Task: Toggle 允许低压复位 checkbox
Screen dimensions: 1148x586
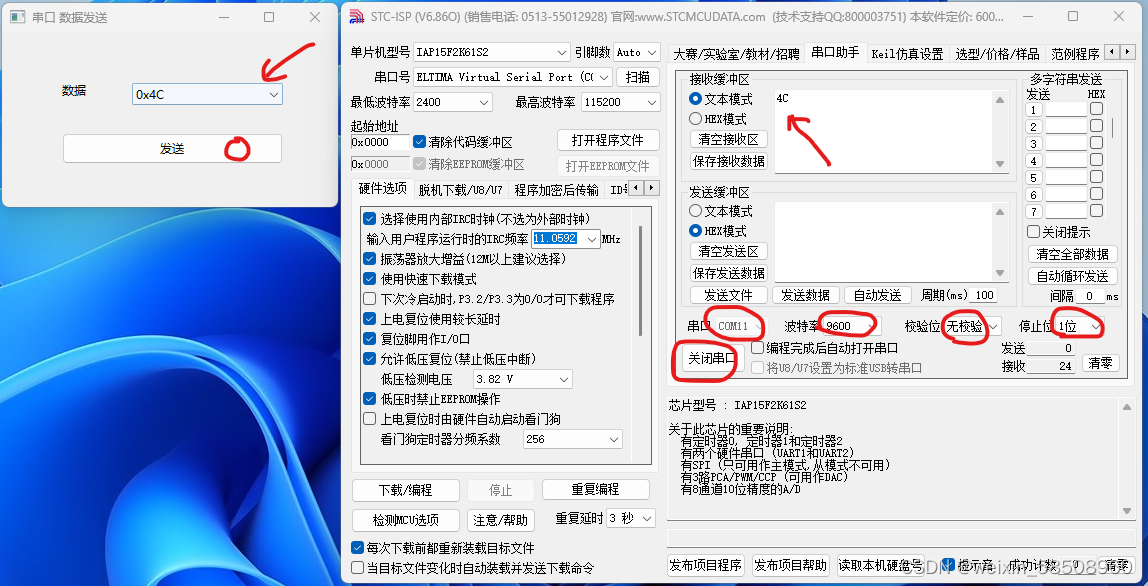Action: coord(370,359)
